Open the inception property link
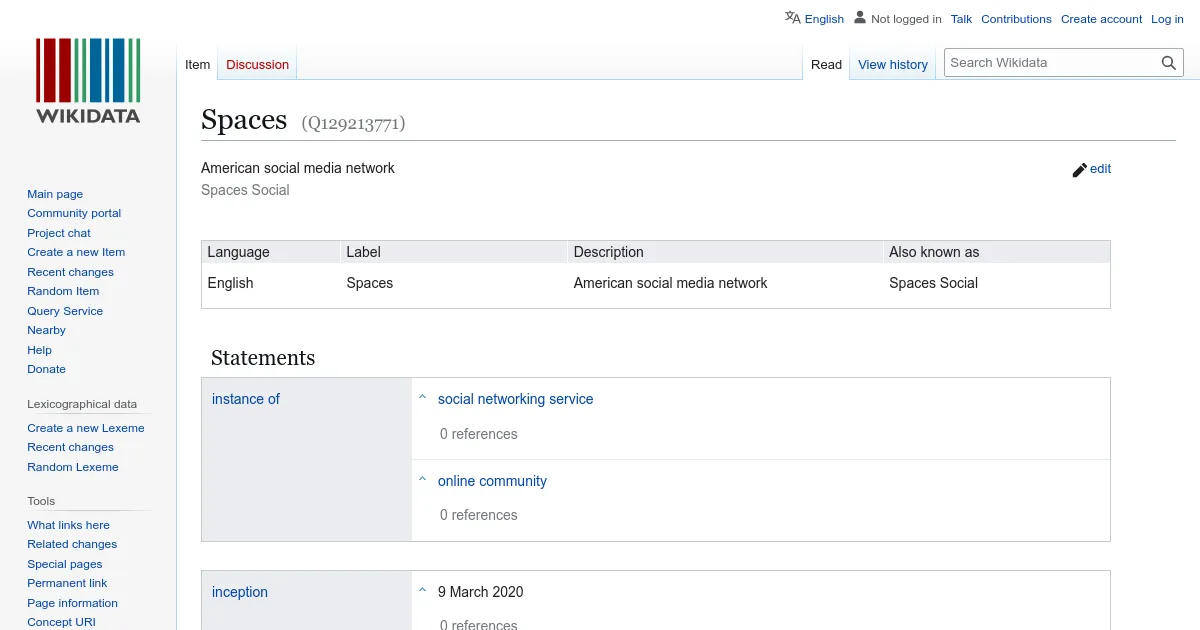Viewport: 1200px width, 630px height. (x=240, y=592)
